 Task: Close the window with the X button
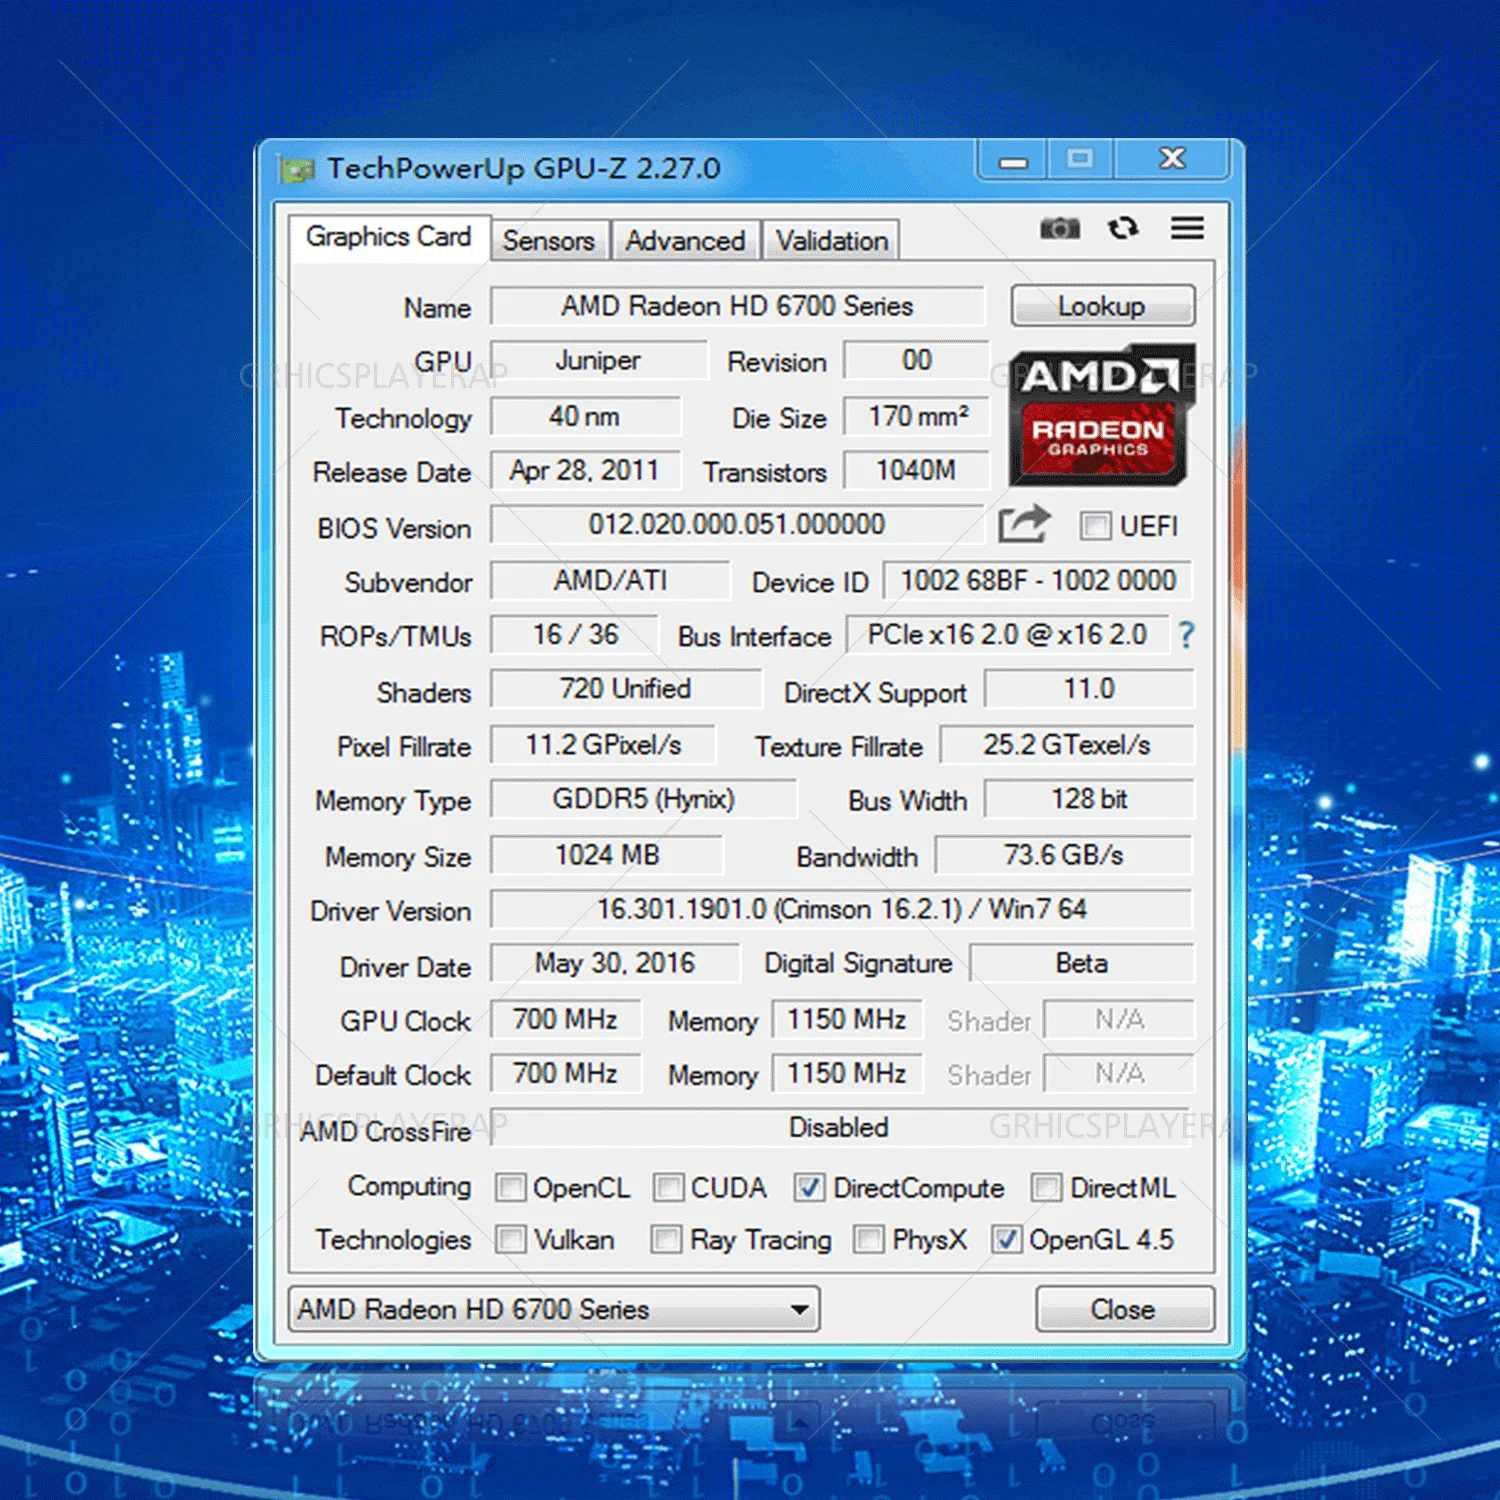pyautogui.click(x=1172, y=160)
